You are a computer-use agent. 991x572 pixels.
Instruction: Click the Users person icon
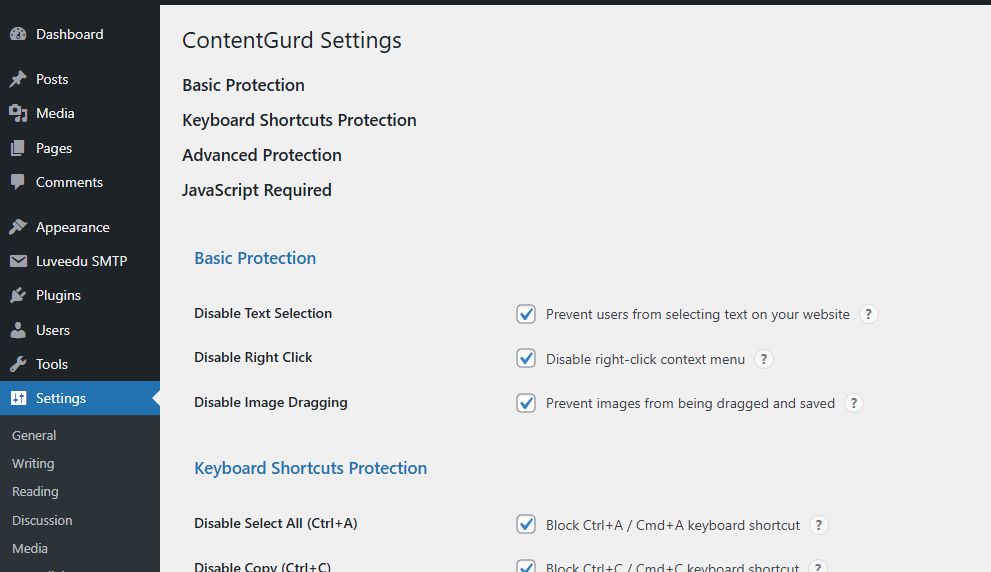(x=18, y=330)
